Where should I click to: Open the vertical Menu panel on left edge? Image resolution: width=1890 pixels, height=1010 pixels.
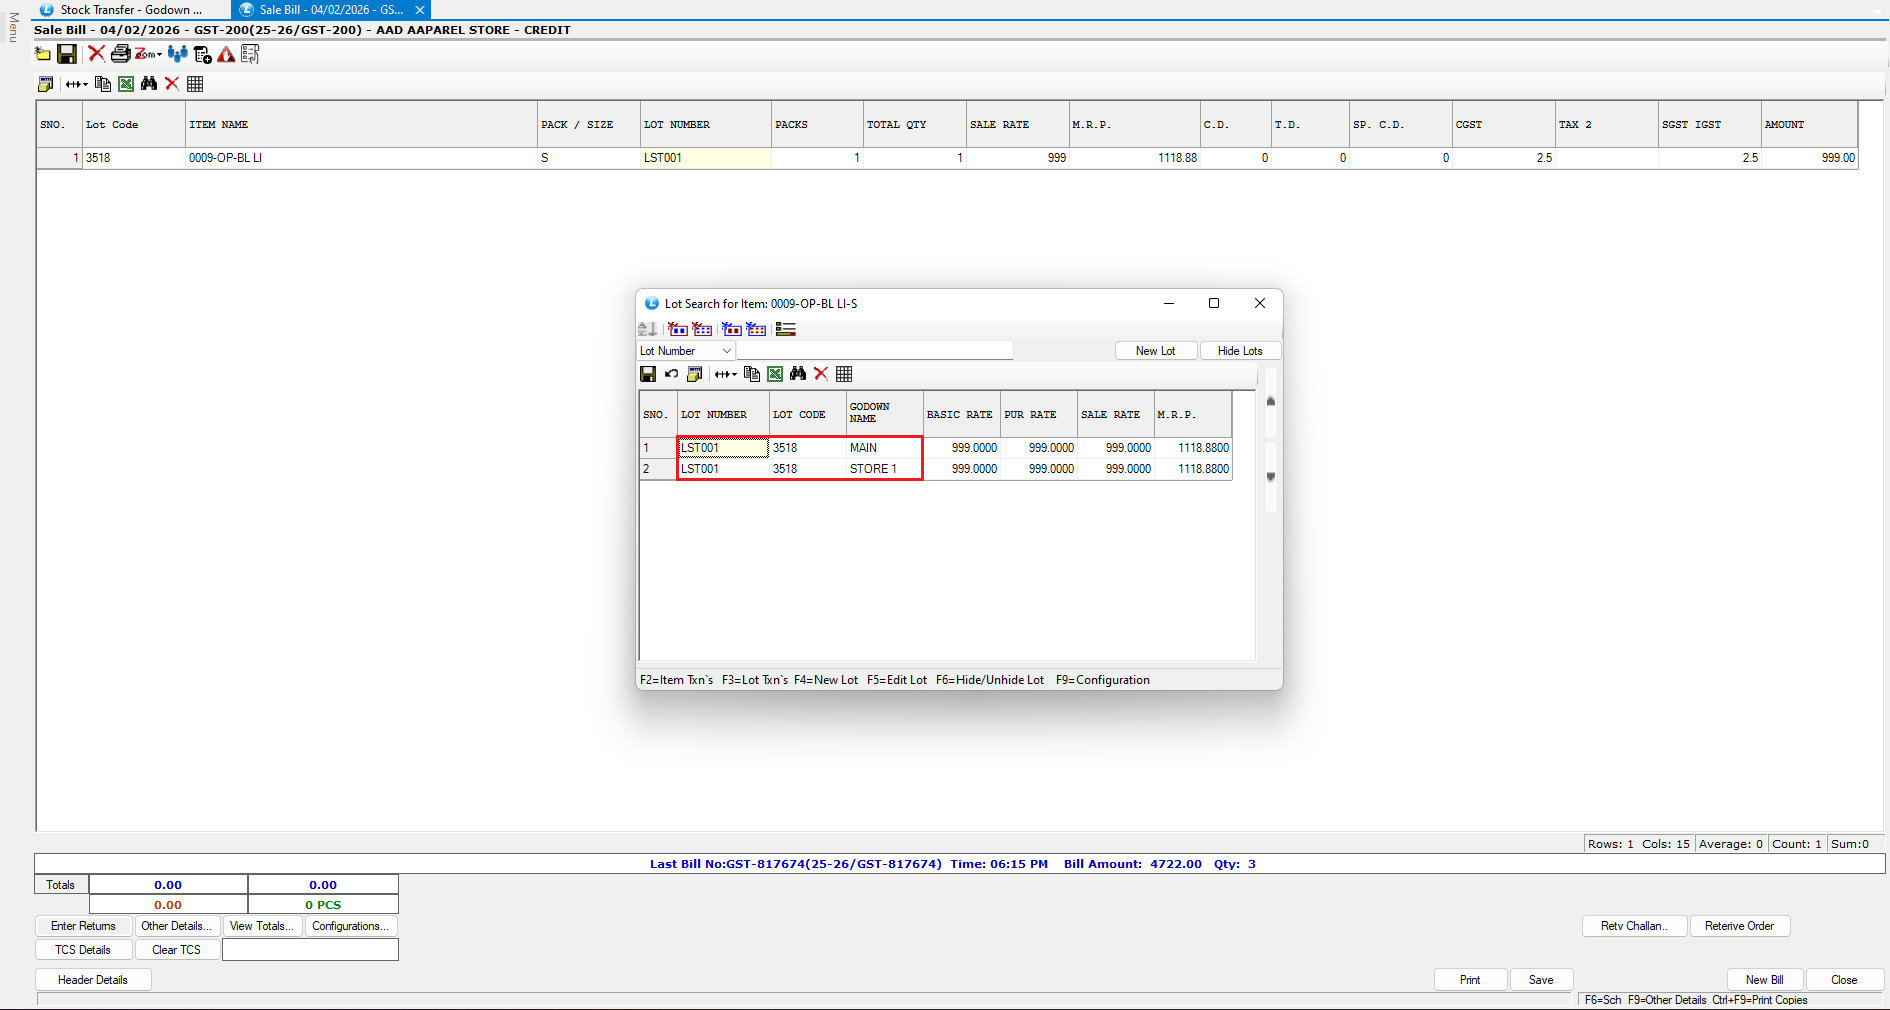[x=13, y=27]
